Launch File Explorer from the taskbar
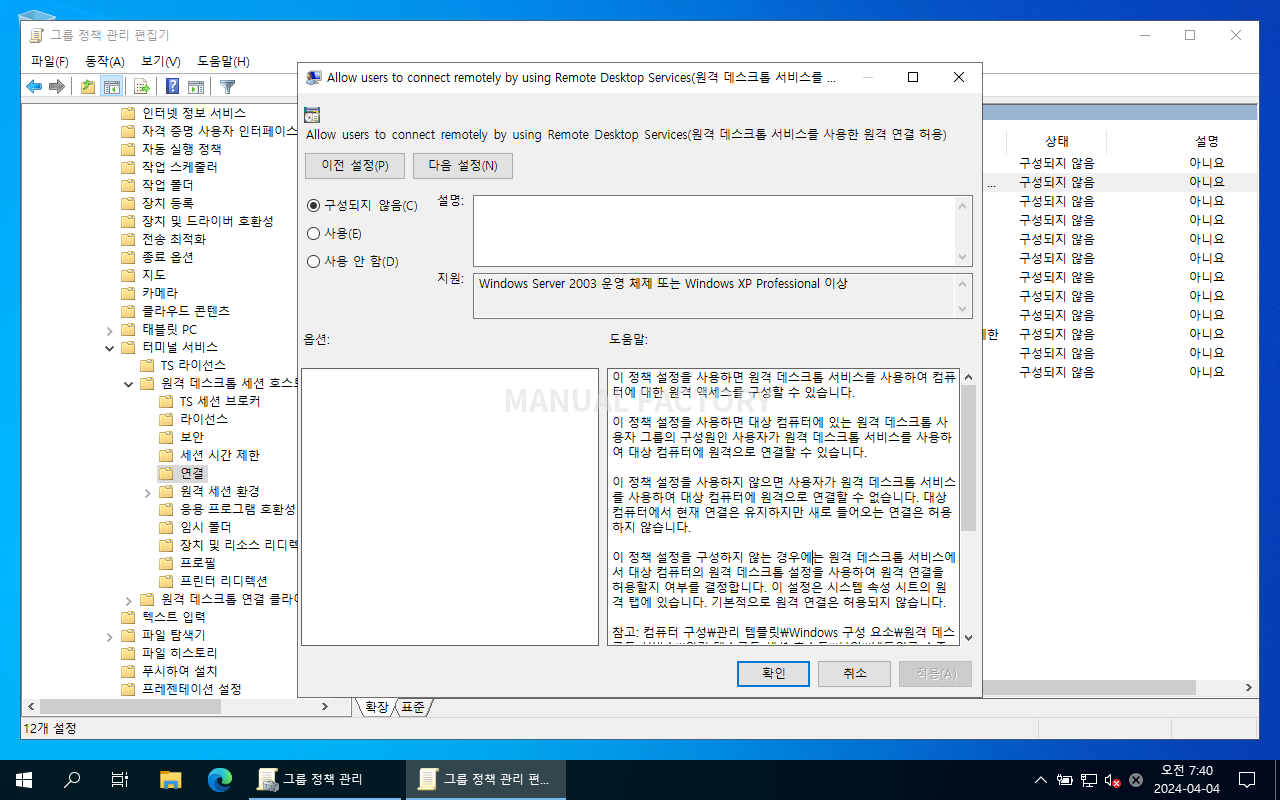The image size is (1280, 800). point(171,779)
